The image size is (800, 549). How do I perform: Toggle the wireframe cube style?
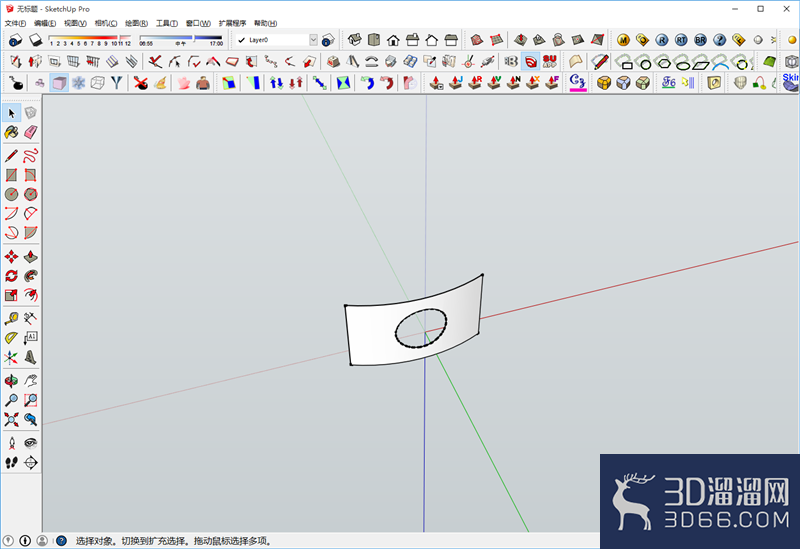coord(97,82)
